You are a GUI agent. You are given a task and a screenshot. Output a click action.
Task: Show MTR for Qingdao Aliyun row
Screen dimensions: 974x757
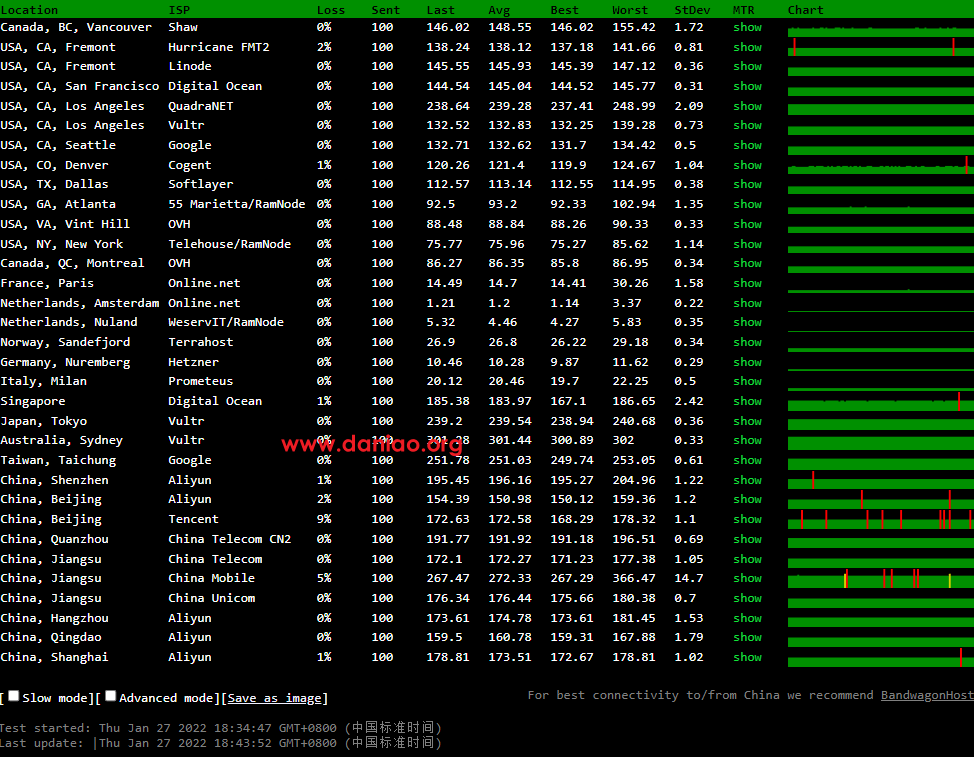pyautogui.click(x=747, y=637)
